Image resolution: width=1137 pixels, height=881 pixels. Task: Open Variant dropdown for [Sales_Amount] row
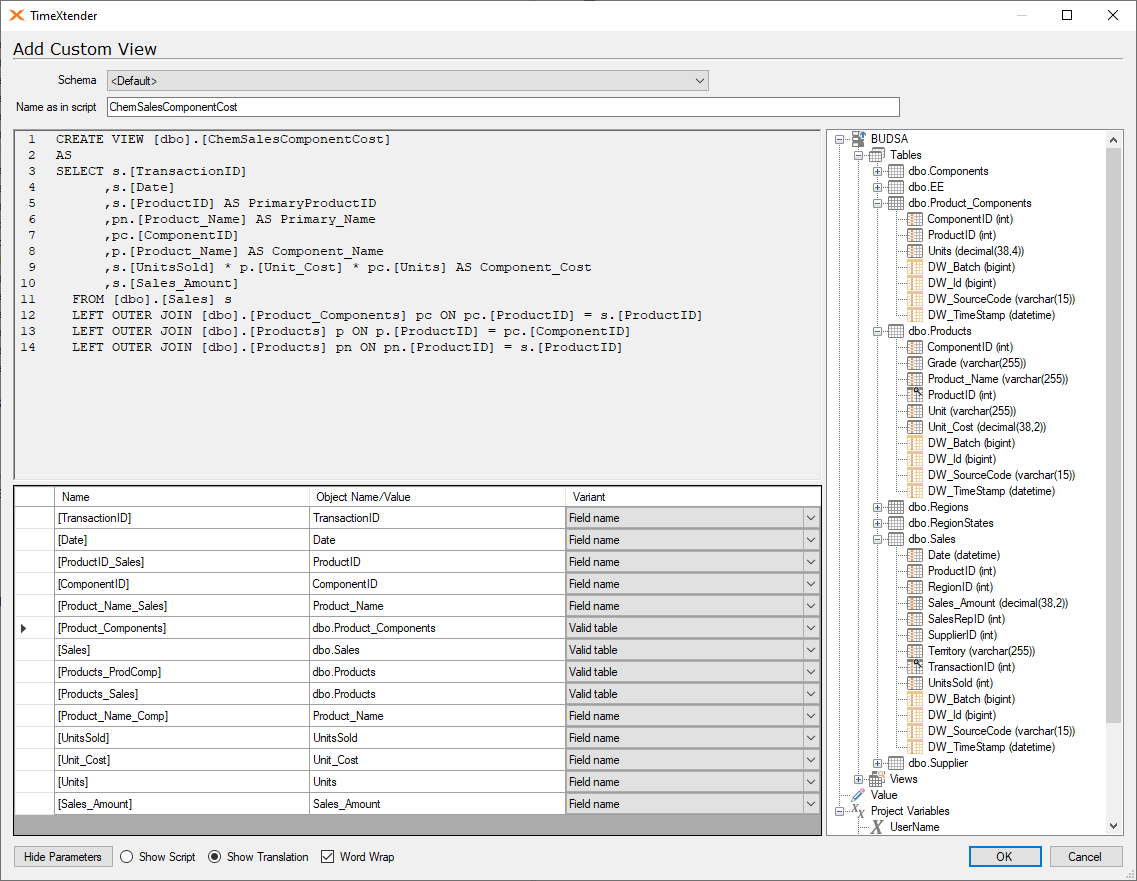(x=811, y=803)
